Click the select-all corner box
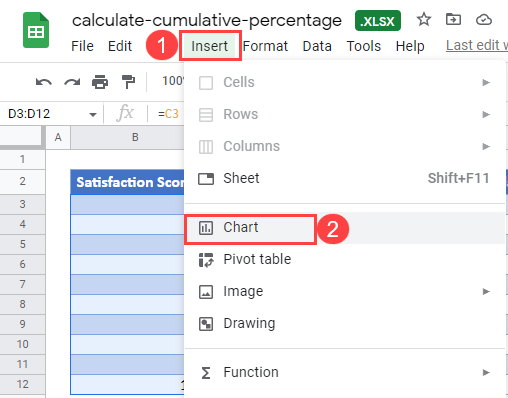This screenshot has height=398, width=508. point(22,137)
